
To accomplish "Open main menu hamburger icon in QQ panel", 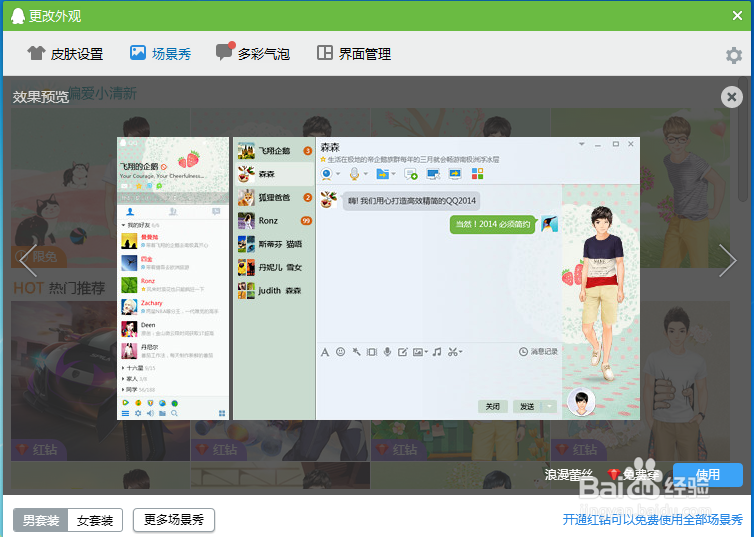I will pyautogui.click(x=126, y=413).
